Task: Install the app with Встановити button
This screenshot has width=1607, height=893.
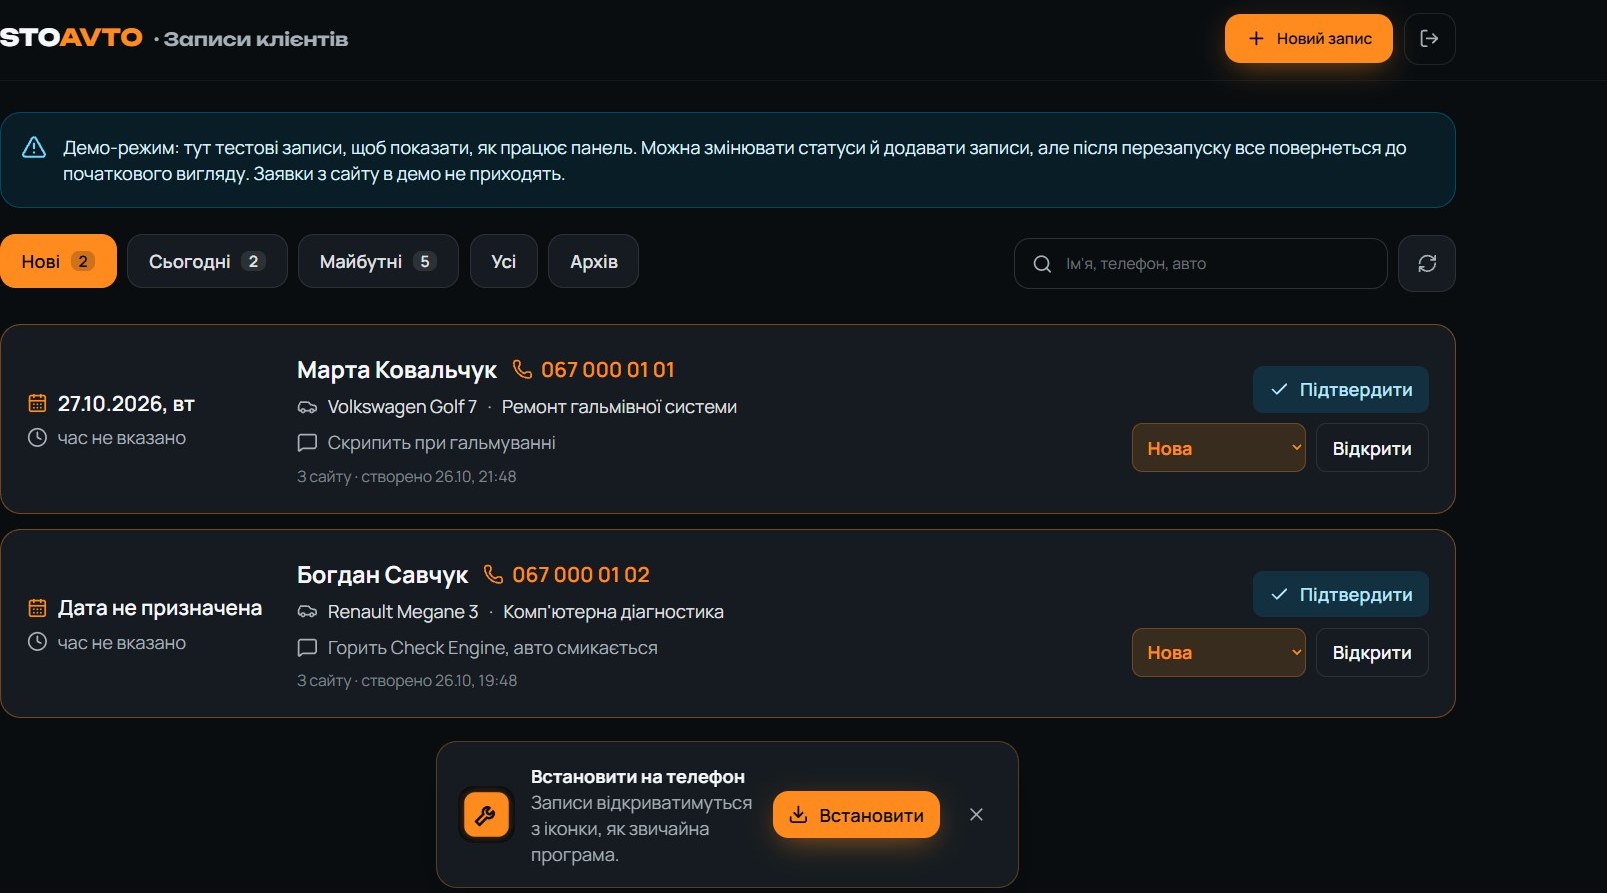Action: 856,815
